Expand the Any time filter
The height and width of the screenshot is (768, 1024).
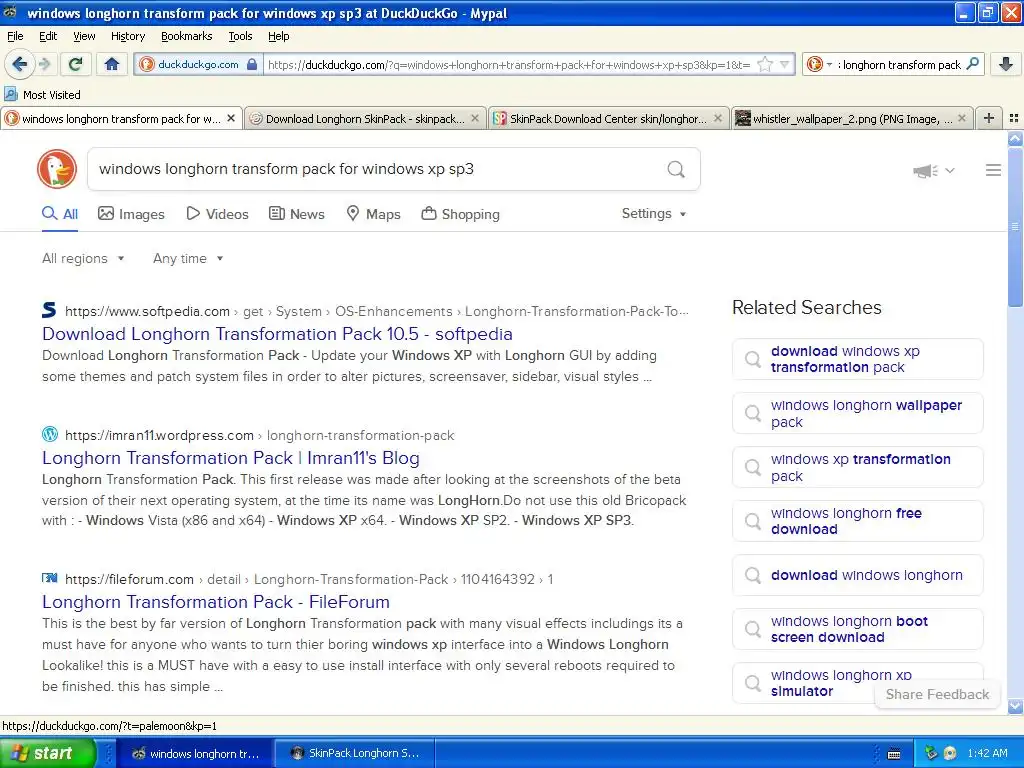[188, 259]
